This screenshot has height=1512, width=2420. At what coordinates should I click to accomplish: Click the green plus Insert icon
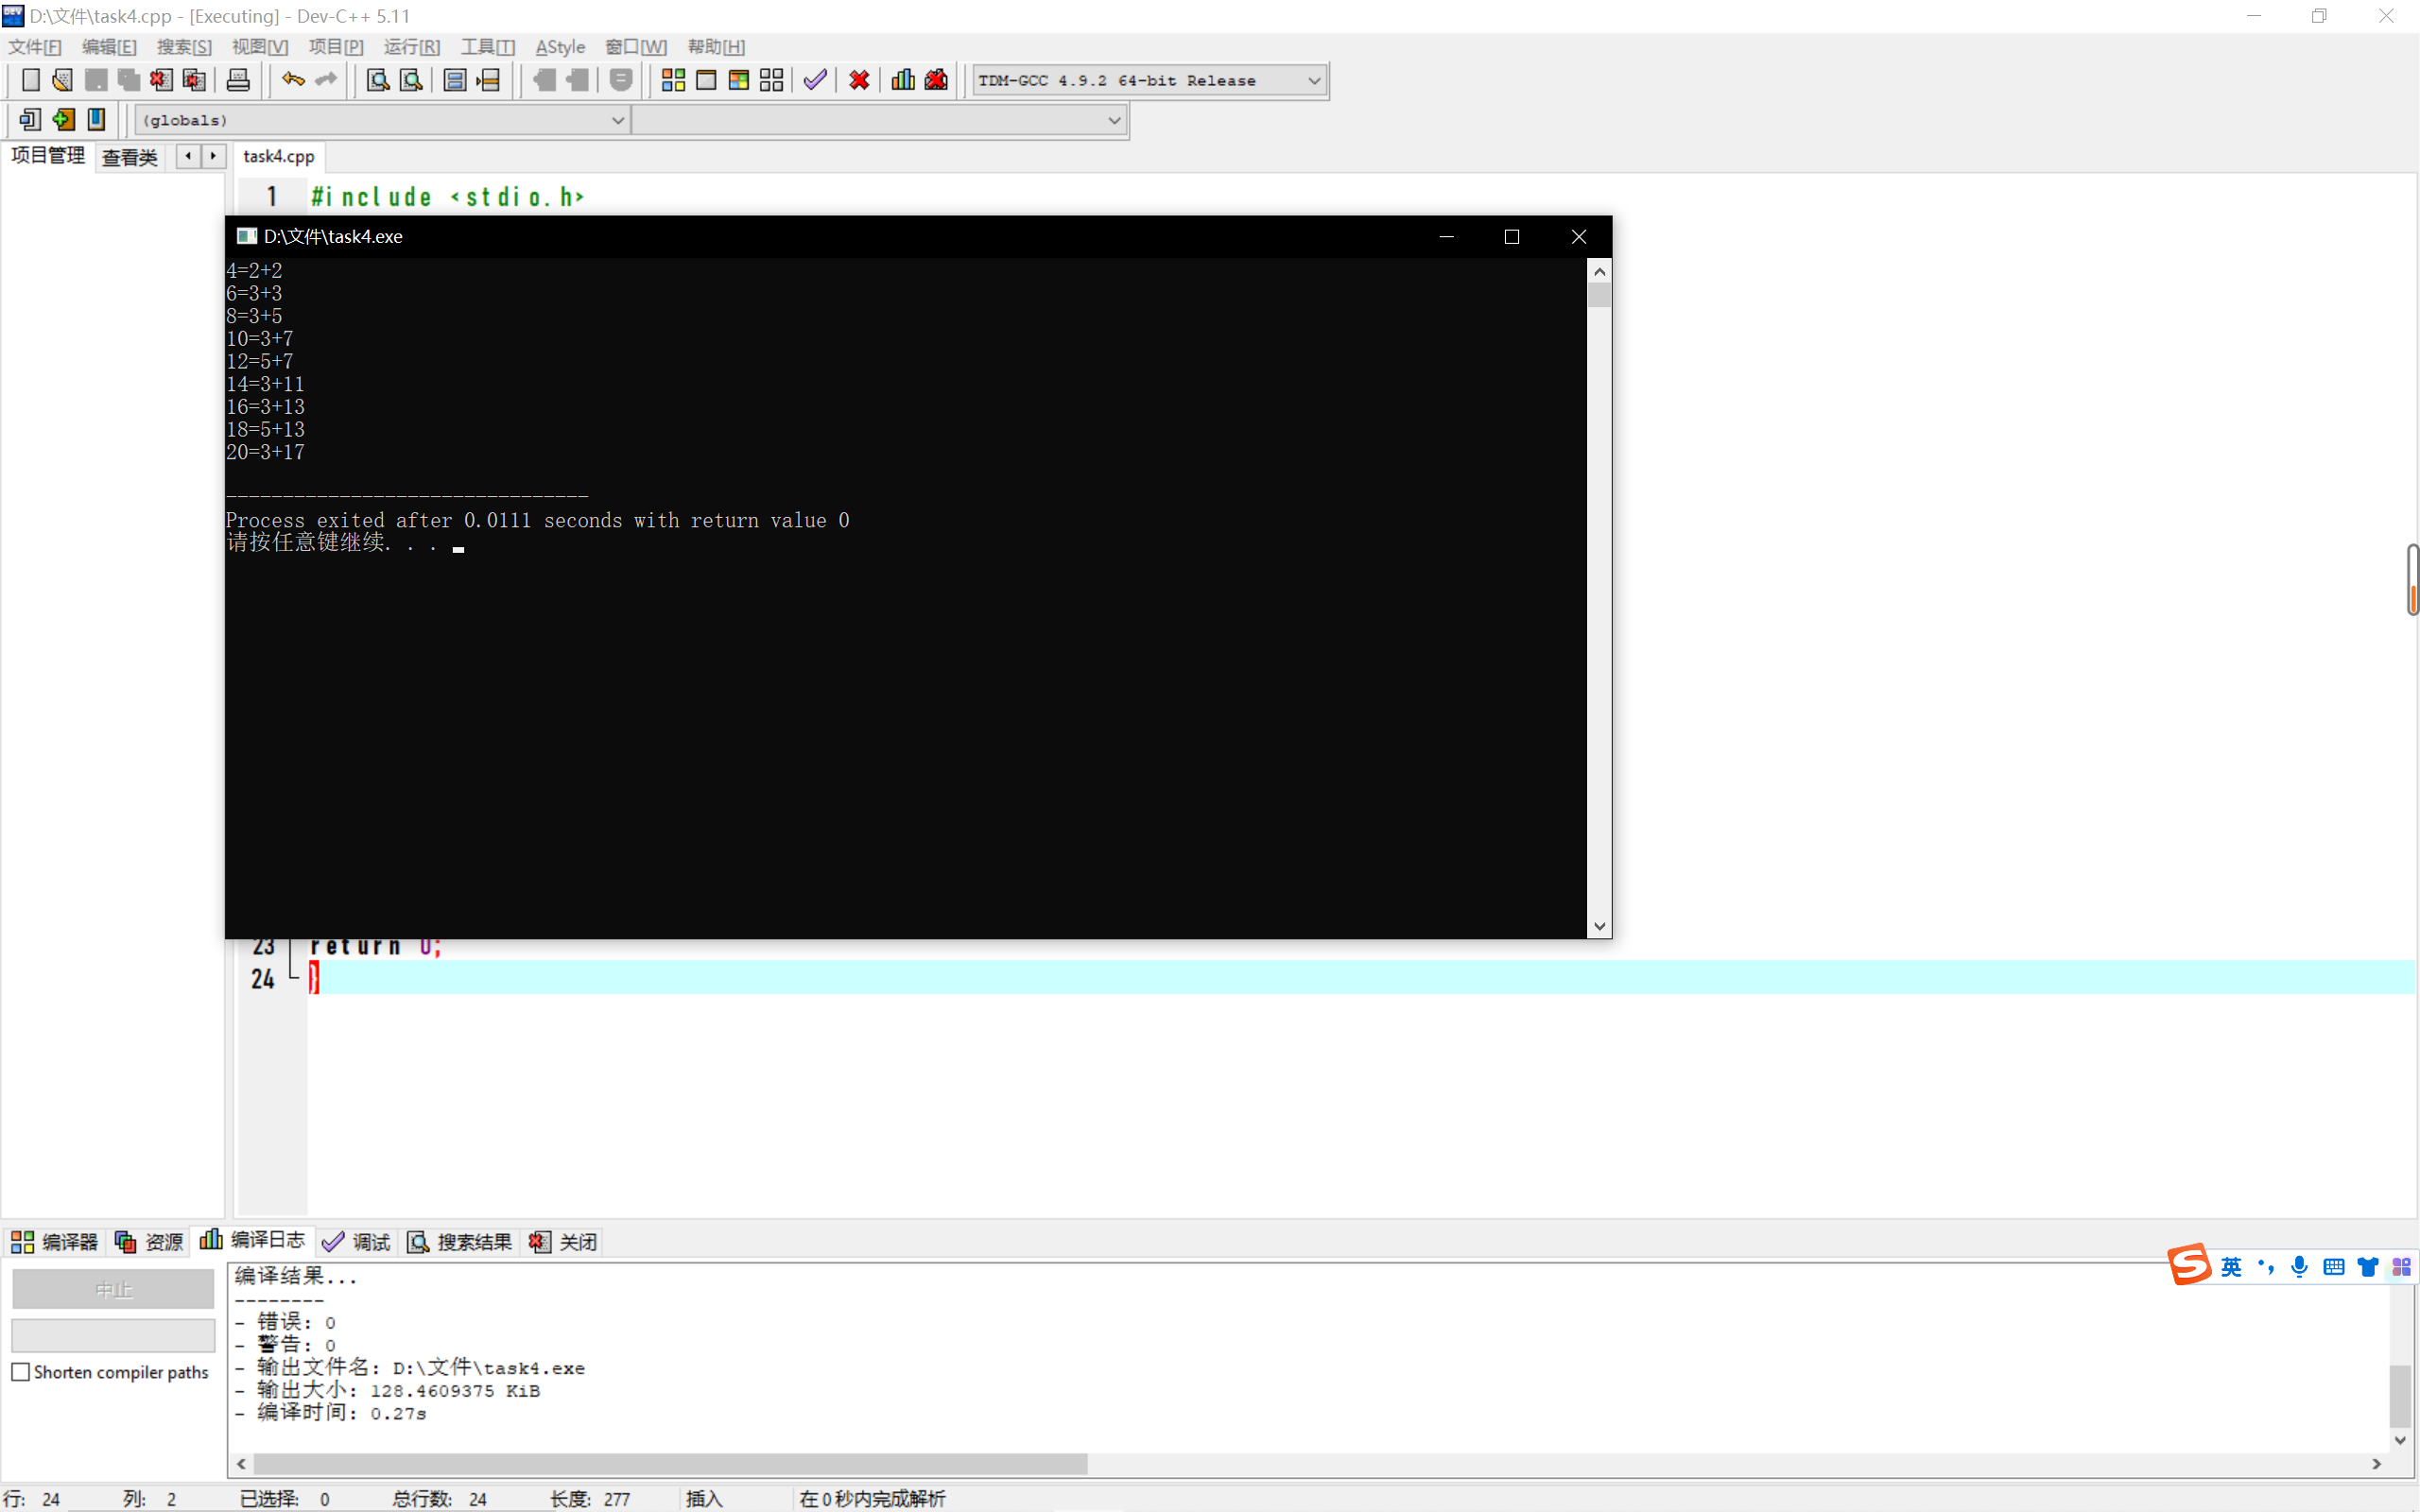[63, 120]
